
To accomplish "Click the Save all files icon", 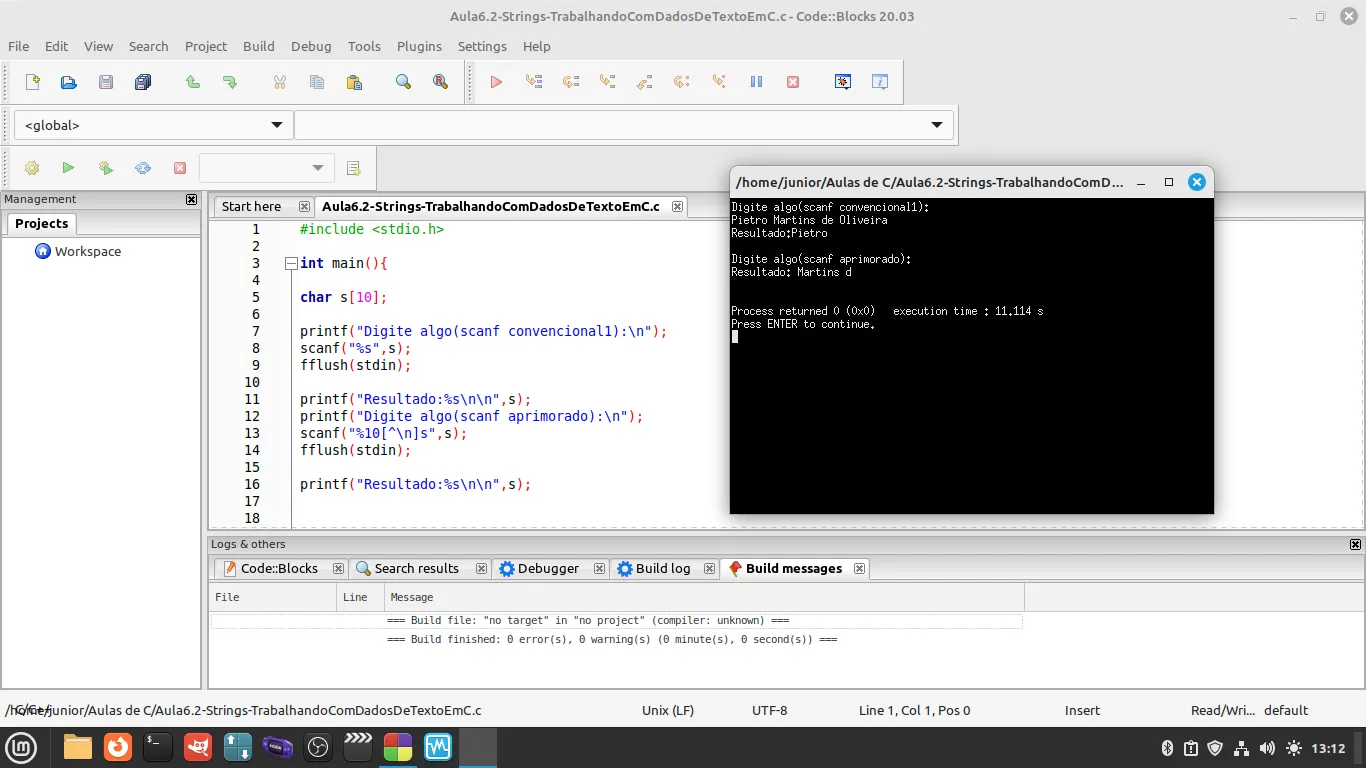I will click(143, 82).
